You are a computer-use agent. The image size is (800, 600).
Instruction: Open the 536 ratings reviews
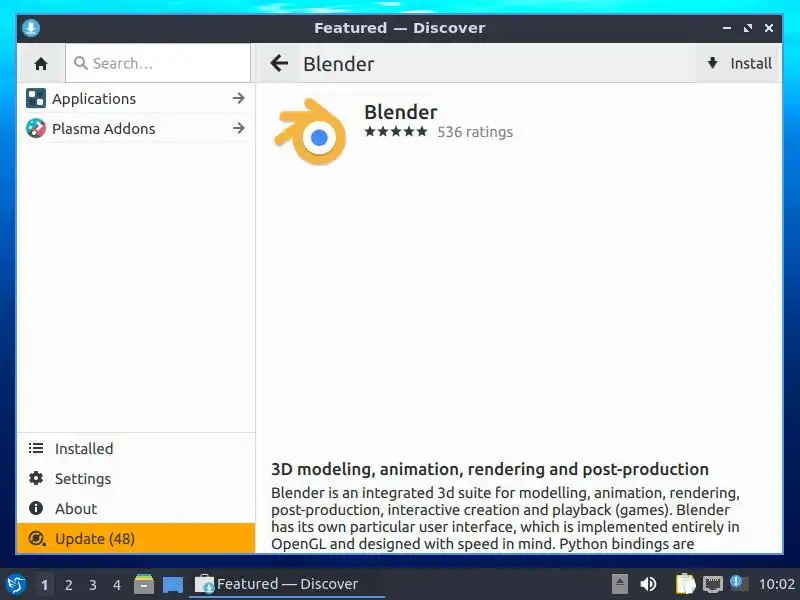click(x=474, y=132)
